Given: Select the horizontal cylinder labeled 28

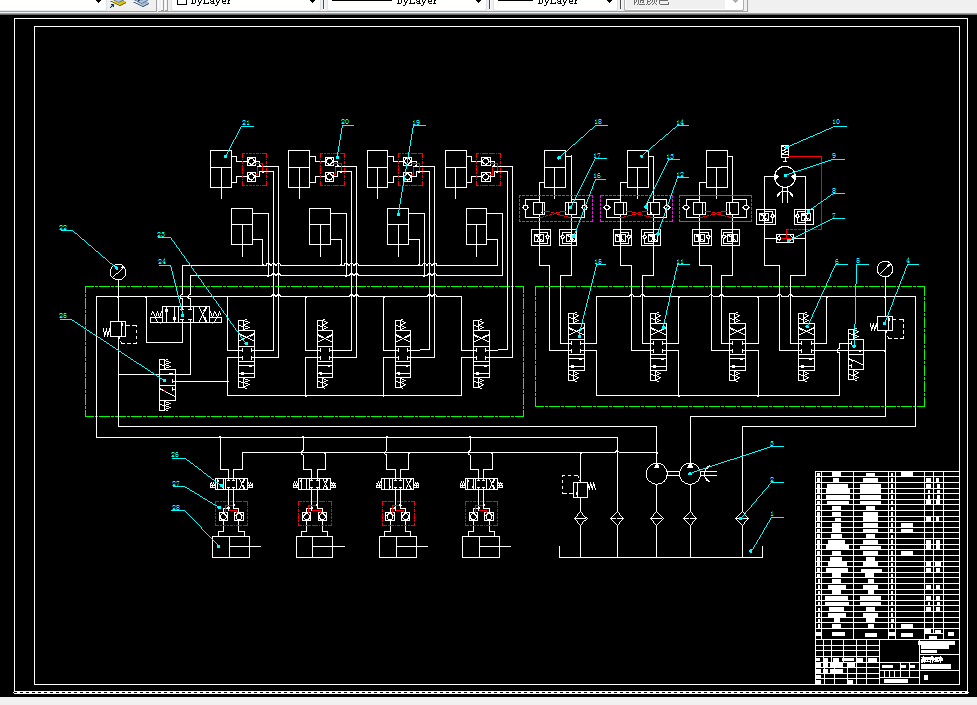Looking at the screenshot, I should click(232, 547).
